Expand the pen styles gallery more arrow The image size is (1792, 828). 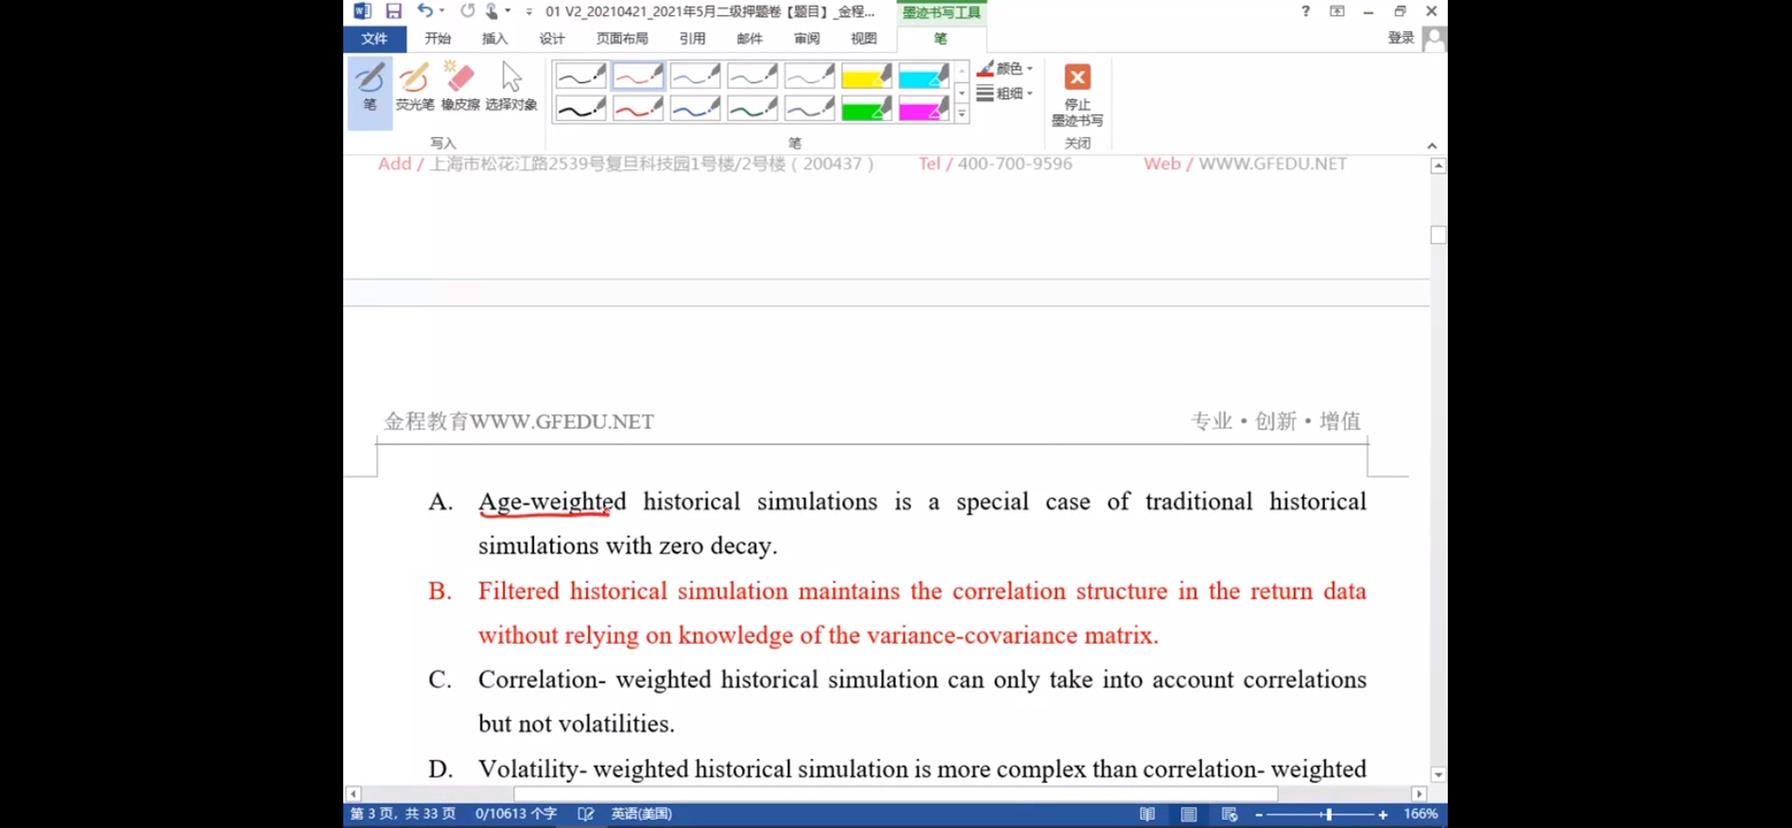pos(961,114)
